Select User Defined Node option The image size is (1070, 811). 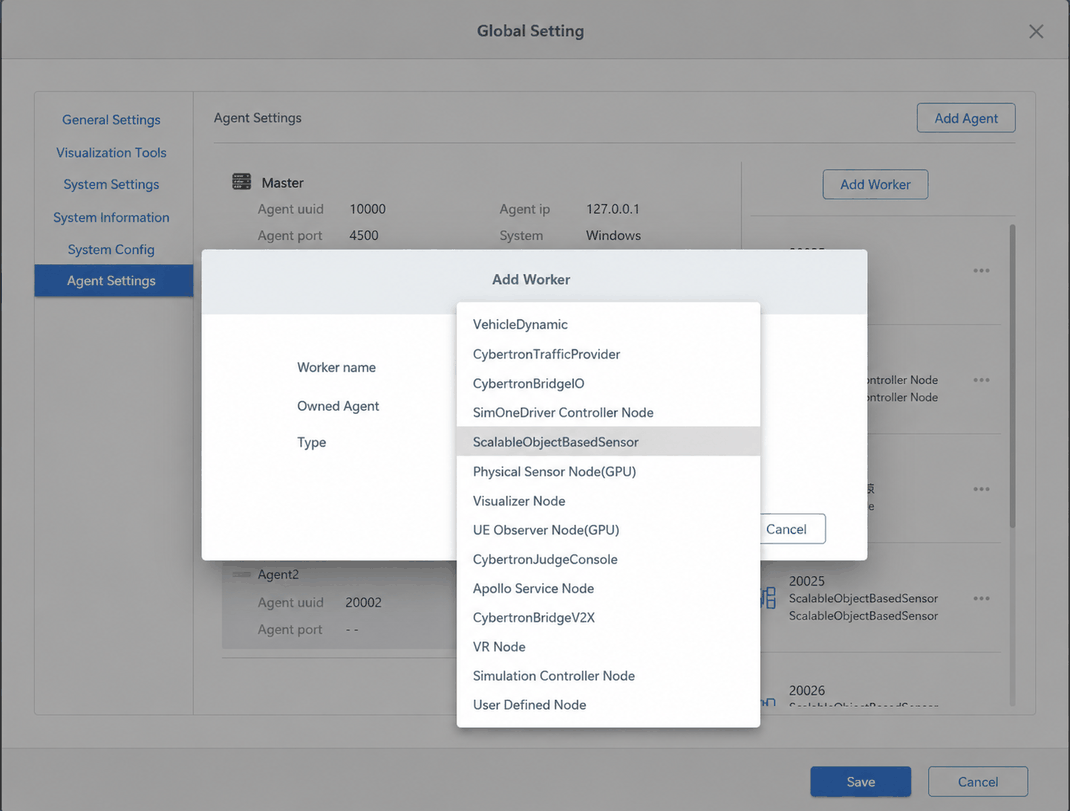tap(608, 705)
